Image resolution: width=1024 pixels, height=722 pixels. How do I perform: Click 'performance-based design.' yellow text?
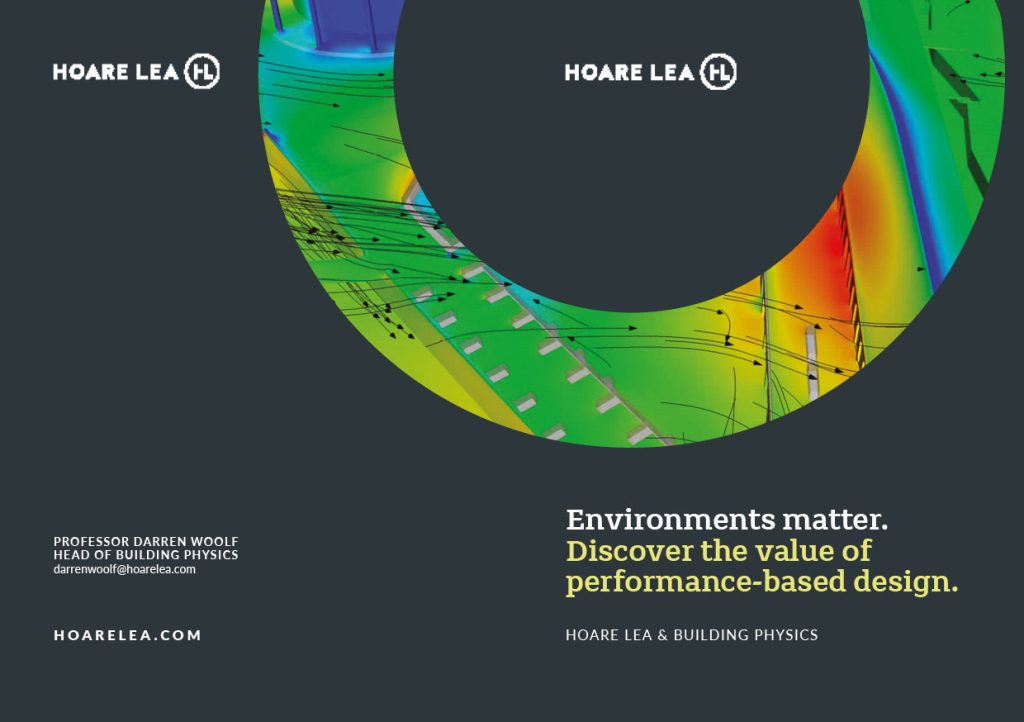tap(761, 582)
